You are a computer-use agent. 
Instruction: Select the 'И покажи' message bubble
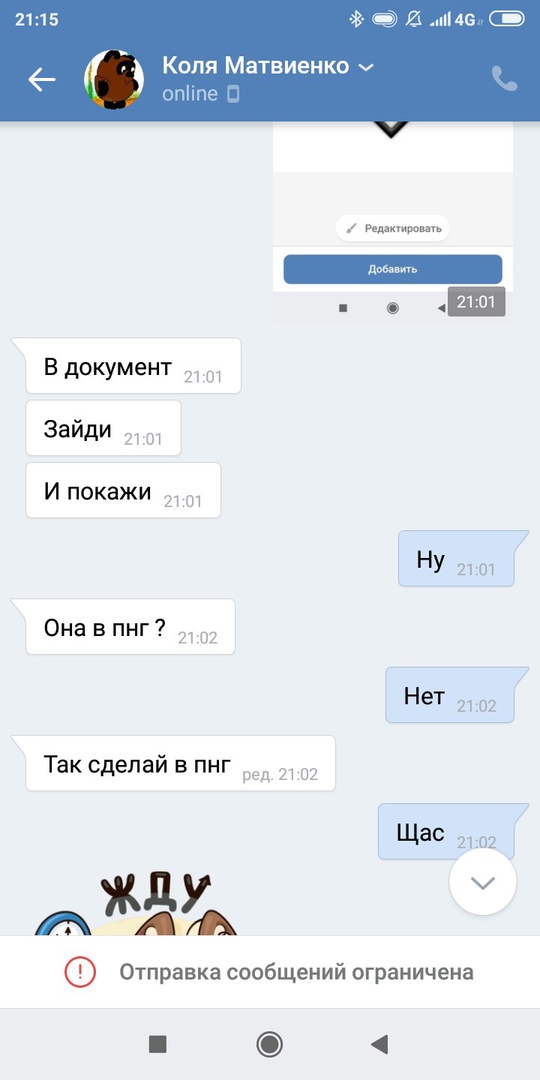click(x=123, y=490)
